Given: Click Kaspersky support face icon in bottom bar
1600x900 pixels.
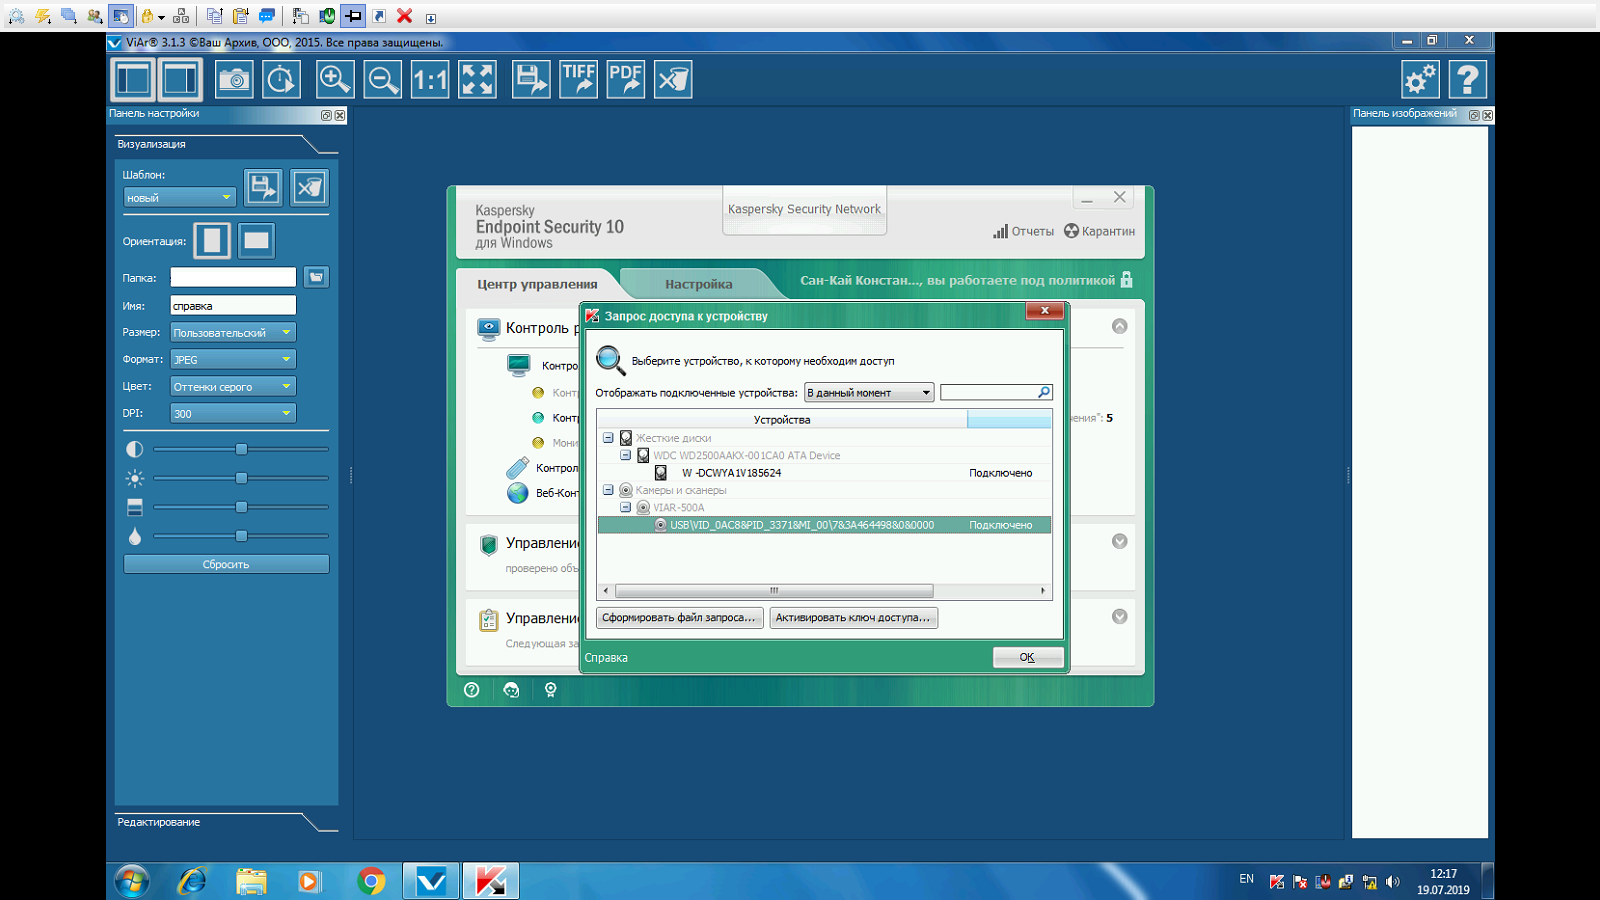Looking at the screenshot, I should pyautogui.click(x=511, y=690).
